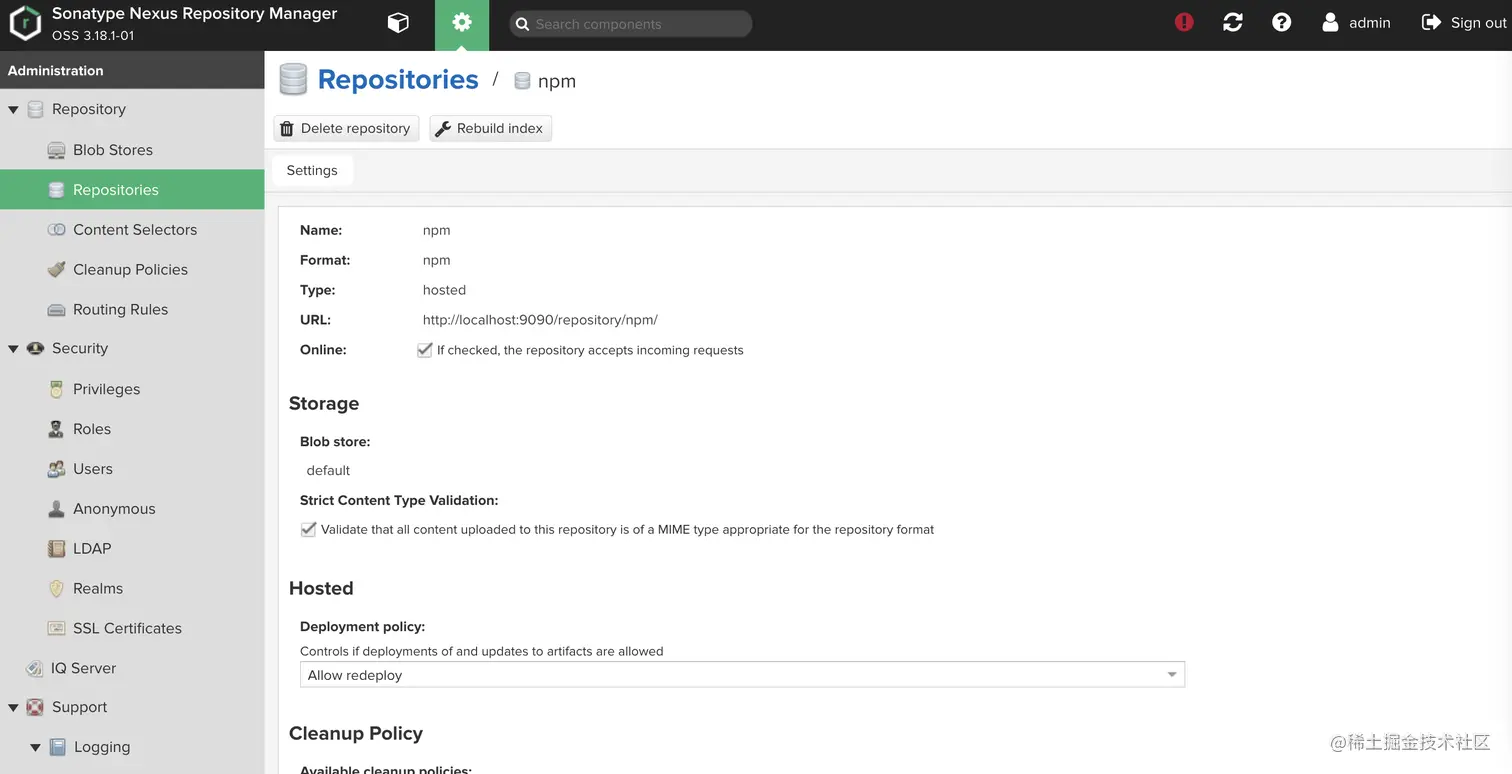The image size is (1512, 774).
Task: Collapse the Repository tree section
Action: [x=13, y=110]
